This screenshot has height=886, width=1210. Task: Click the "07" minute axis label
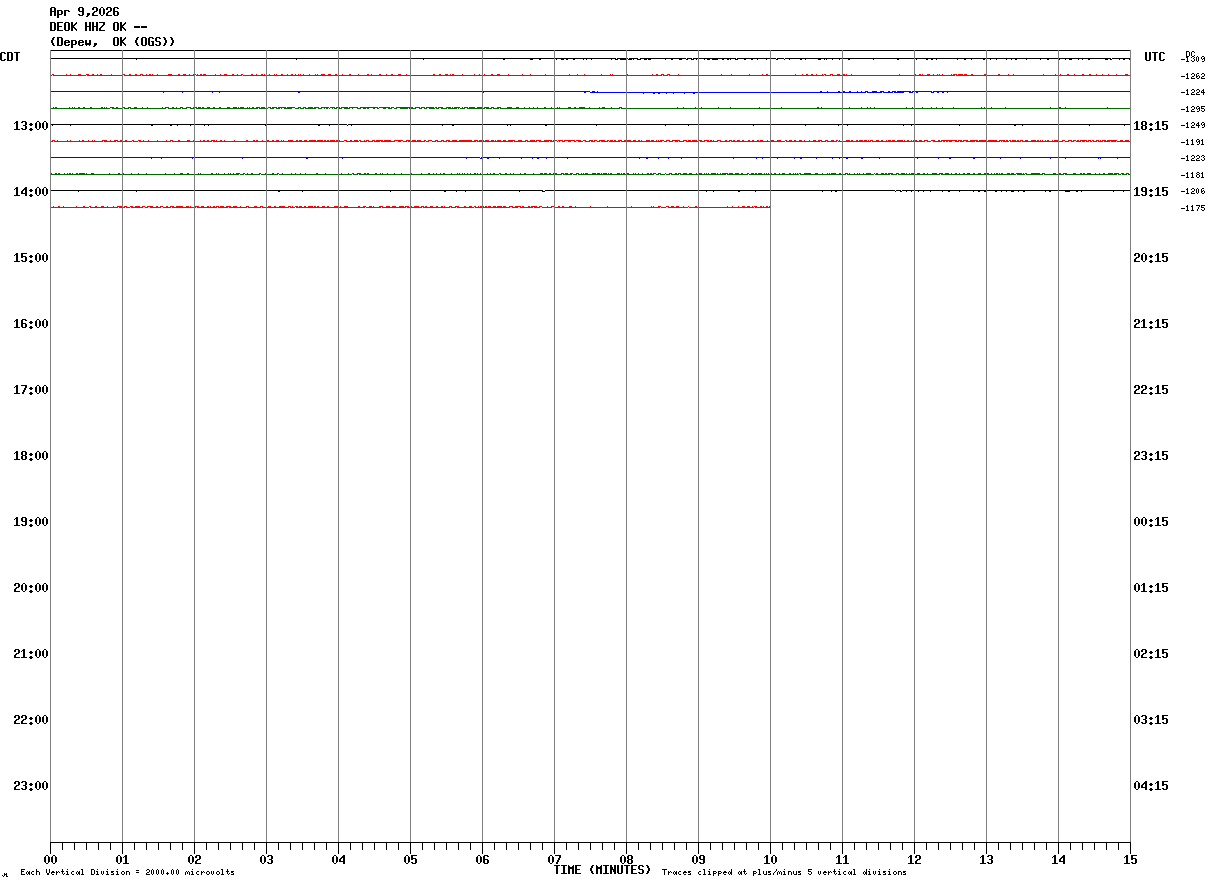pyautogui.click(x=554, y=859)
